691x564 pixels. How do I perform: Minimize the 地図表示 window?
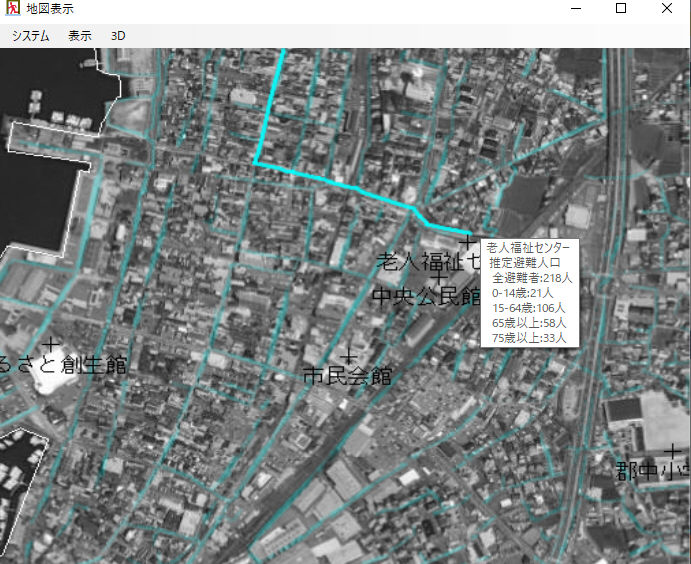(x=575, y=9)
